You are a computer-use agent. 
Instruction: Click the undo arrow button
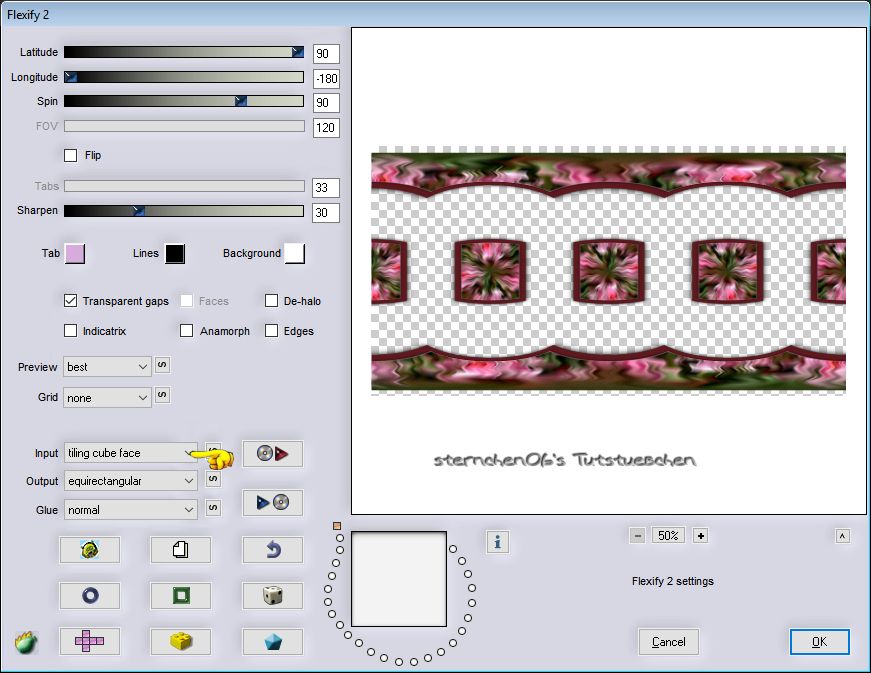(272, 549)
